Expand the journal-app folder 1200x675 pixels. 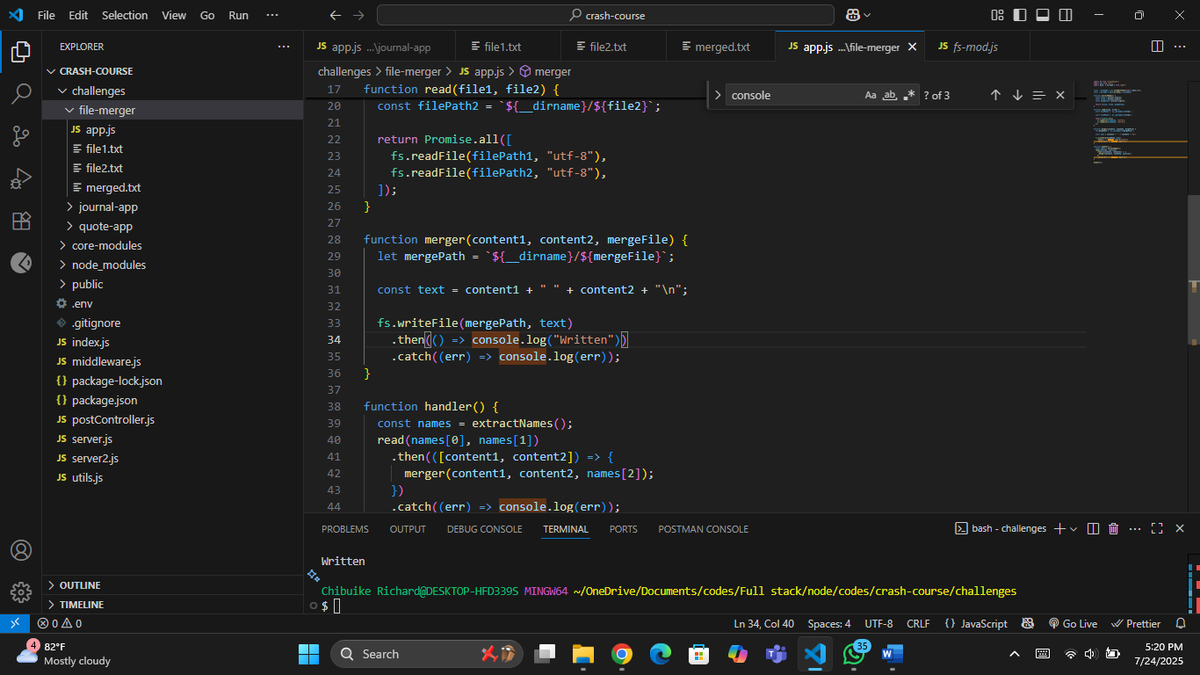[x=70, y=207]
